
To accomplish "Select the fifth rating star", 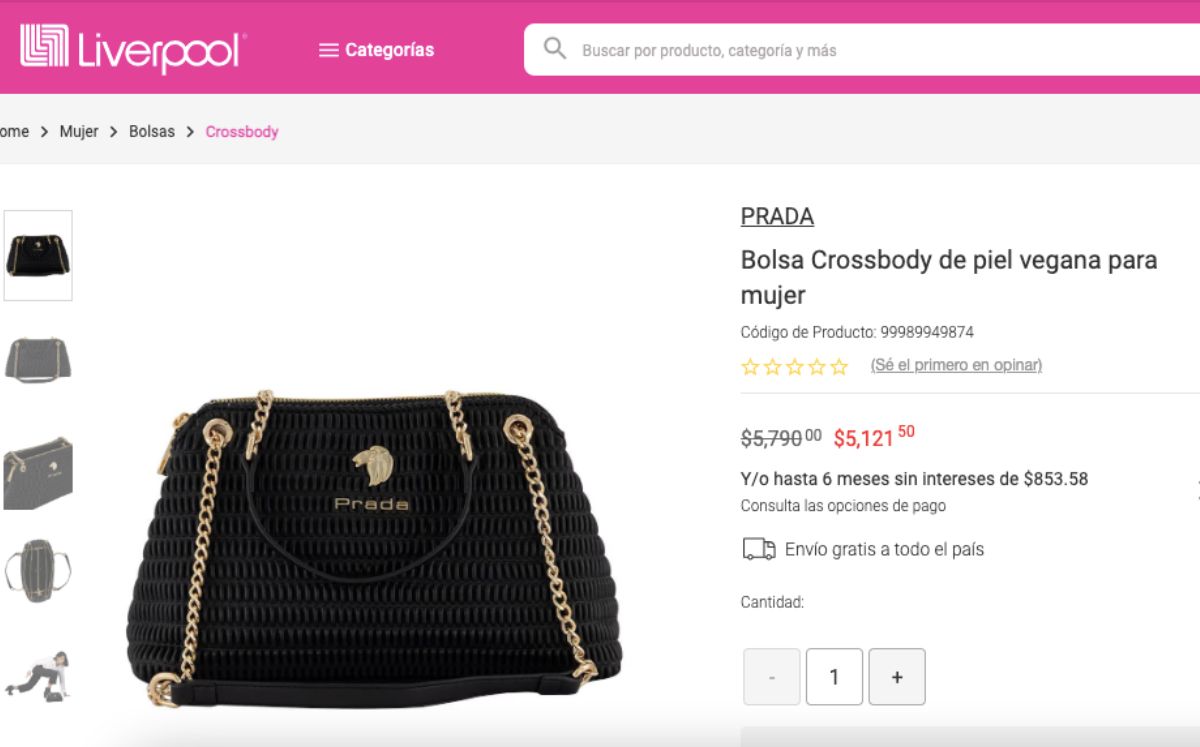I will [x=838, y=367].
